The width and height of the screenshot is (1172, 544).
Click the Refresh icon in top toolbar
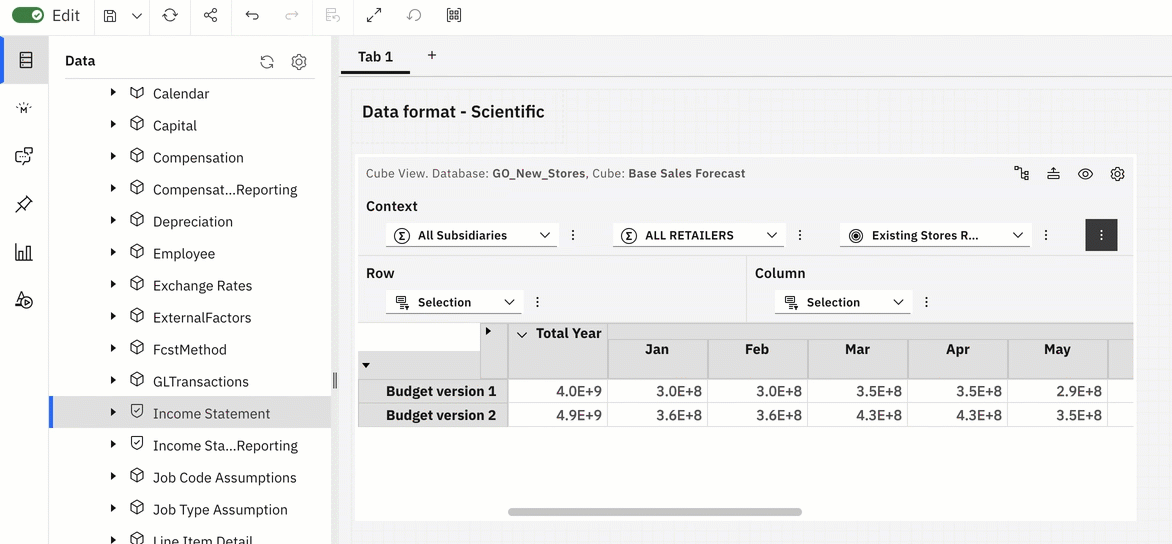click(170, 16)
